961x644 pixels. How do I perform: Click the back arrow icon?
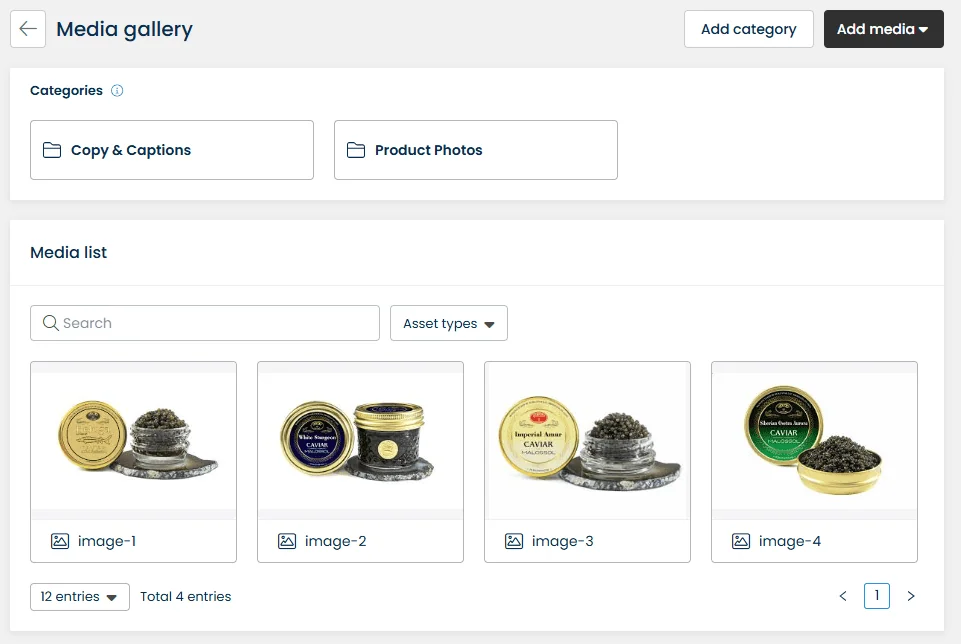click(28, 29)
